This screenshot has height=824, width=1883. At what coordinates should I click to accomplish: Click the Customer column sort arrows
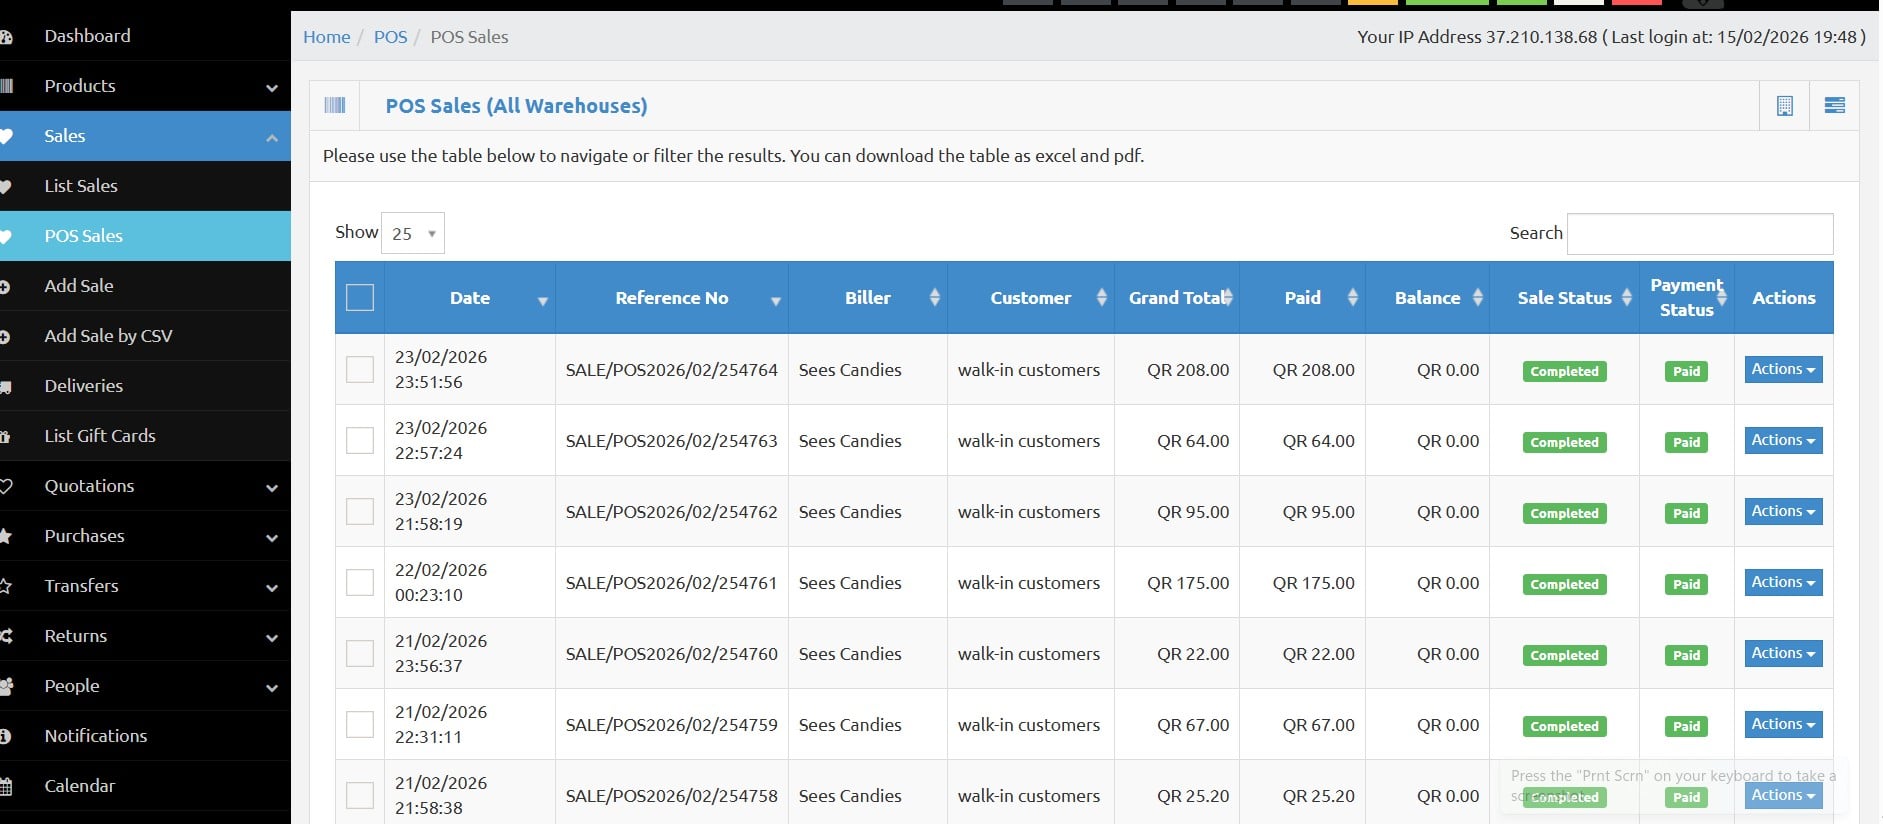(1101, 297)
